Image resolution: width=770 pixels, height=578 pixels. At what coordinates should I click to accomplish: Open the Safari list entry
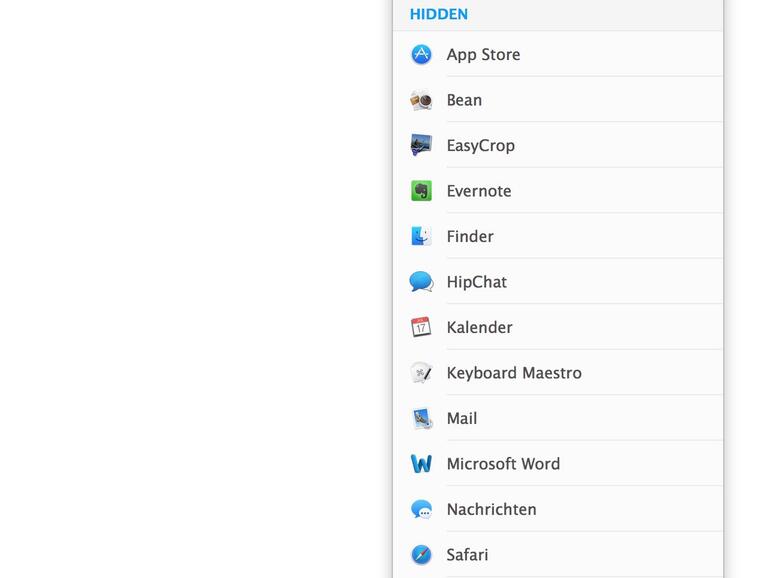coord(467,555)
